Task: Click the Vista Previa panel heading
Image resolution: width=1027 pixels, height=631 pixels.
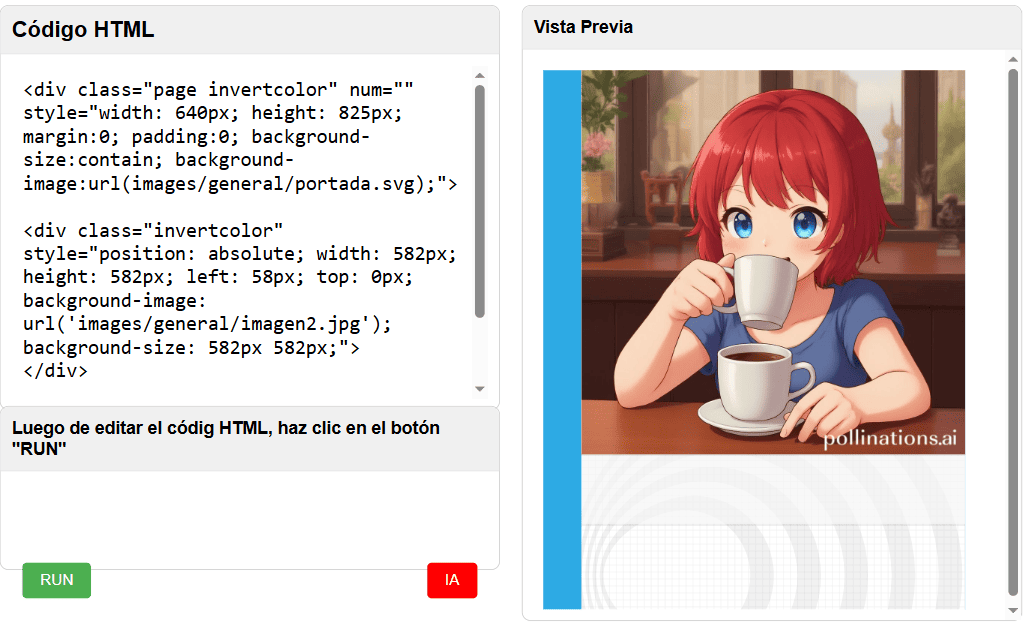Action: click(x=583, y=27)
